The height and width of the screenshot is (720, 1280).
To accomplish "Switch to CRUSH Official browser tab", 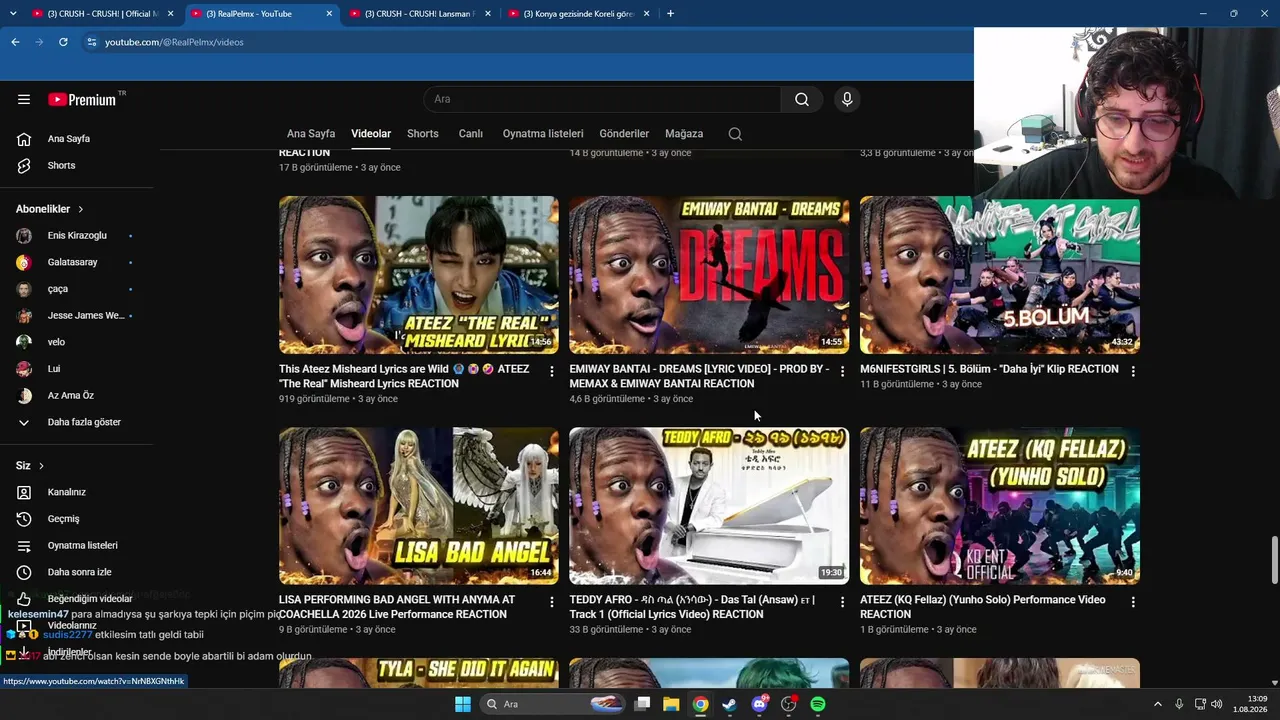I will click(x=101, y=14).
